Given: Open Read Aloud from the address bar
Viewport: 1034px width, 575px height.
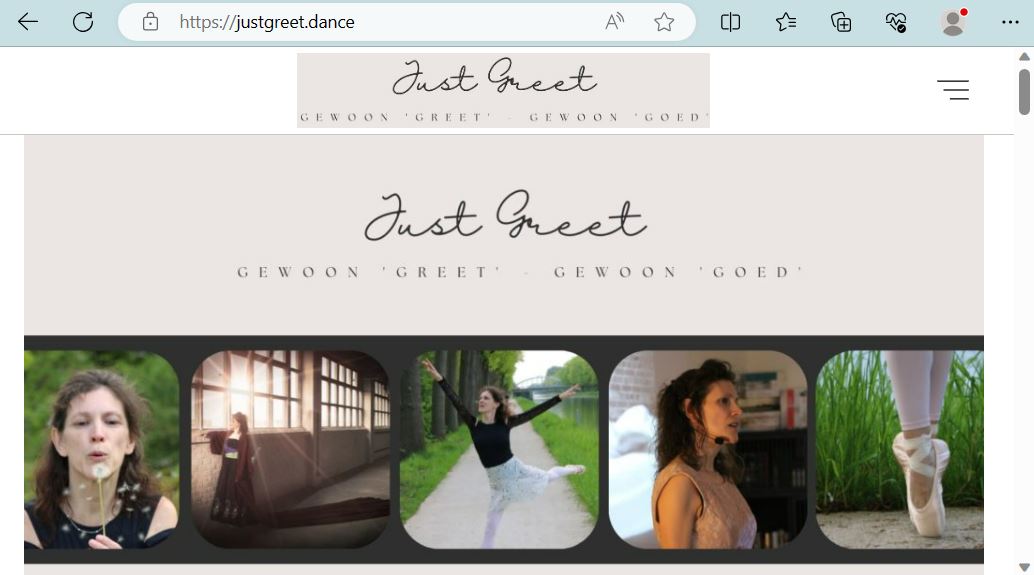Looking at the screenshot, I should [615, 22].
